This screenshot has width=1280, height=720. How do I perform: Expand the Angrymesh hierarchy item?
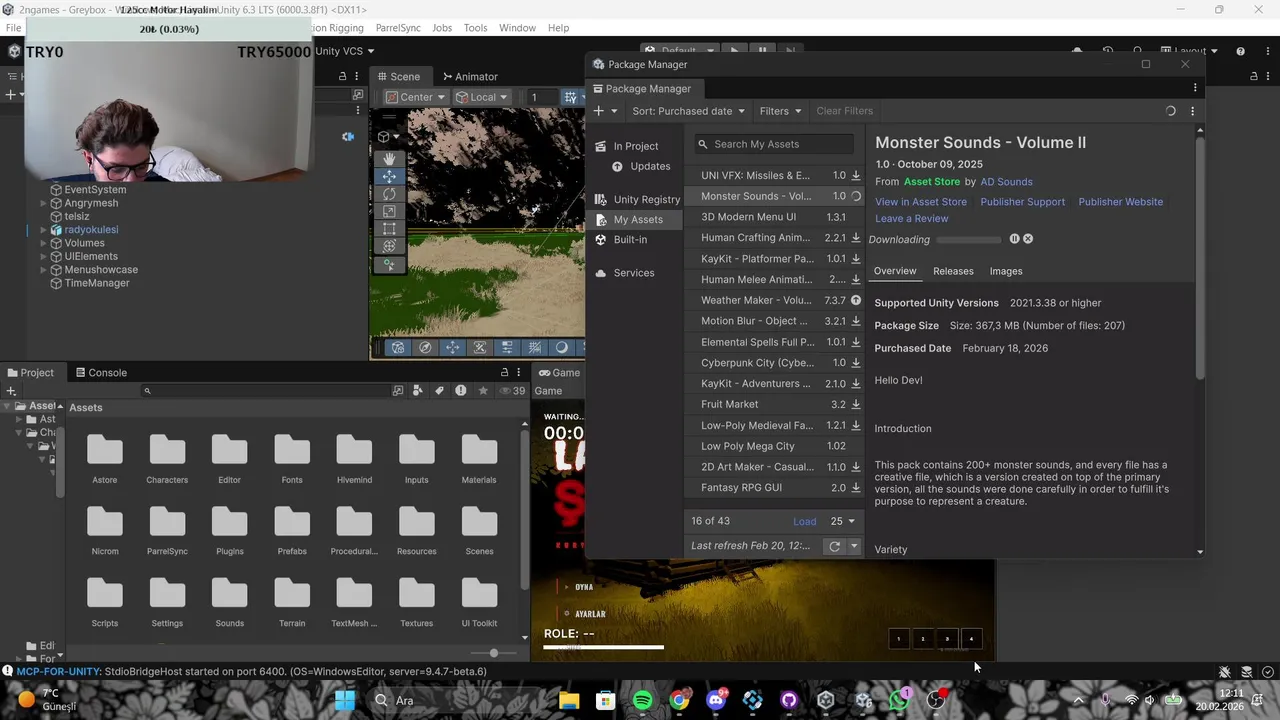pos(43,203)
